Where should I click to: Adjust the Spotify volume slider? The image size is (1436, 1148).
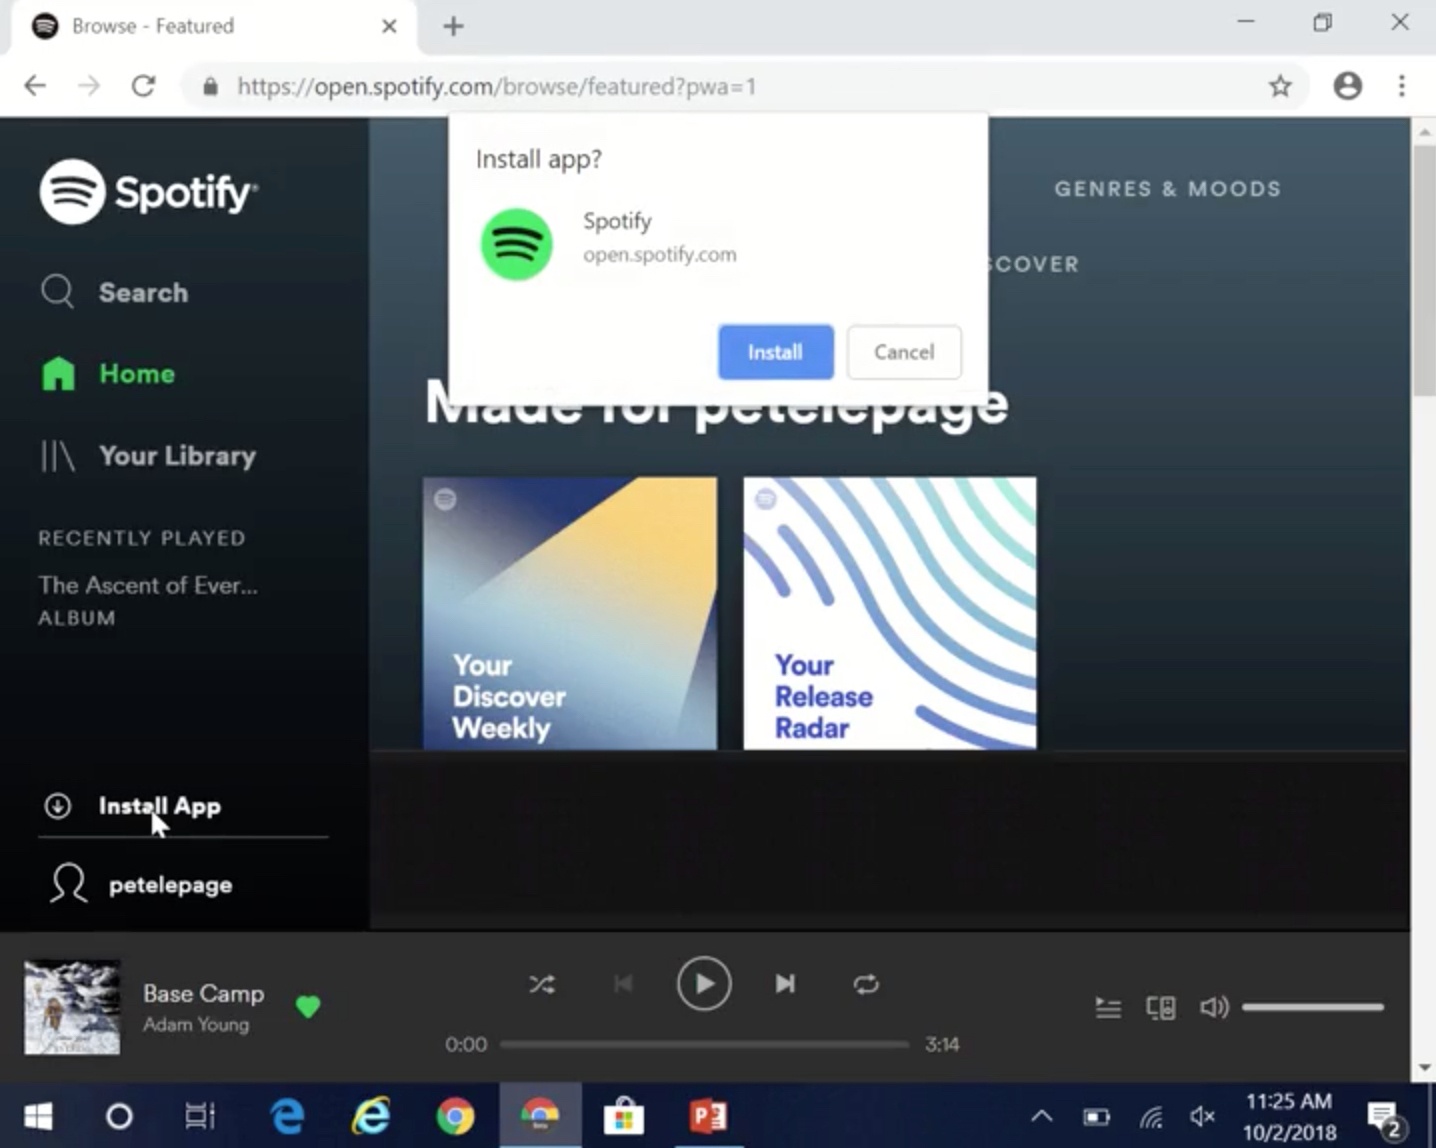click(1313, 1007)
